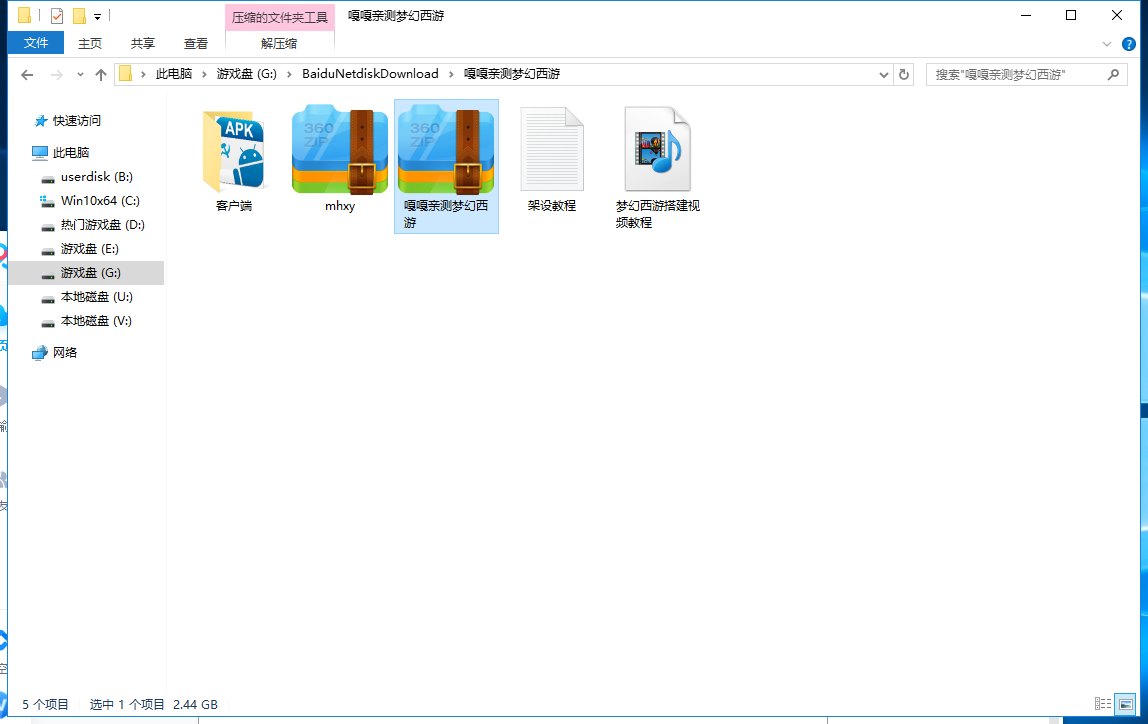
Task: Open drive 本地磁盘 (U:)
Action: pos(96,296)
